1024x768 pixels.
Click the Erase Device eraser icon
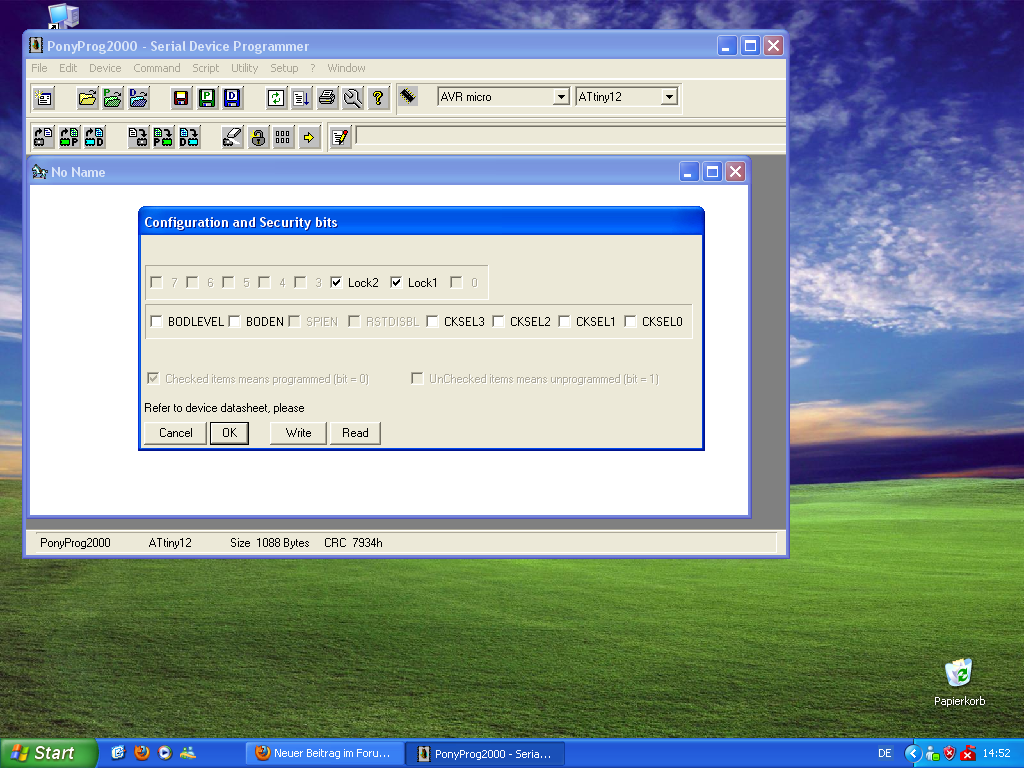pyautogui.click(x=232, y=137)
